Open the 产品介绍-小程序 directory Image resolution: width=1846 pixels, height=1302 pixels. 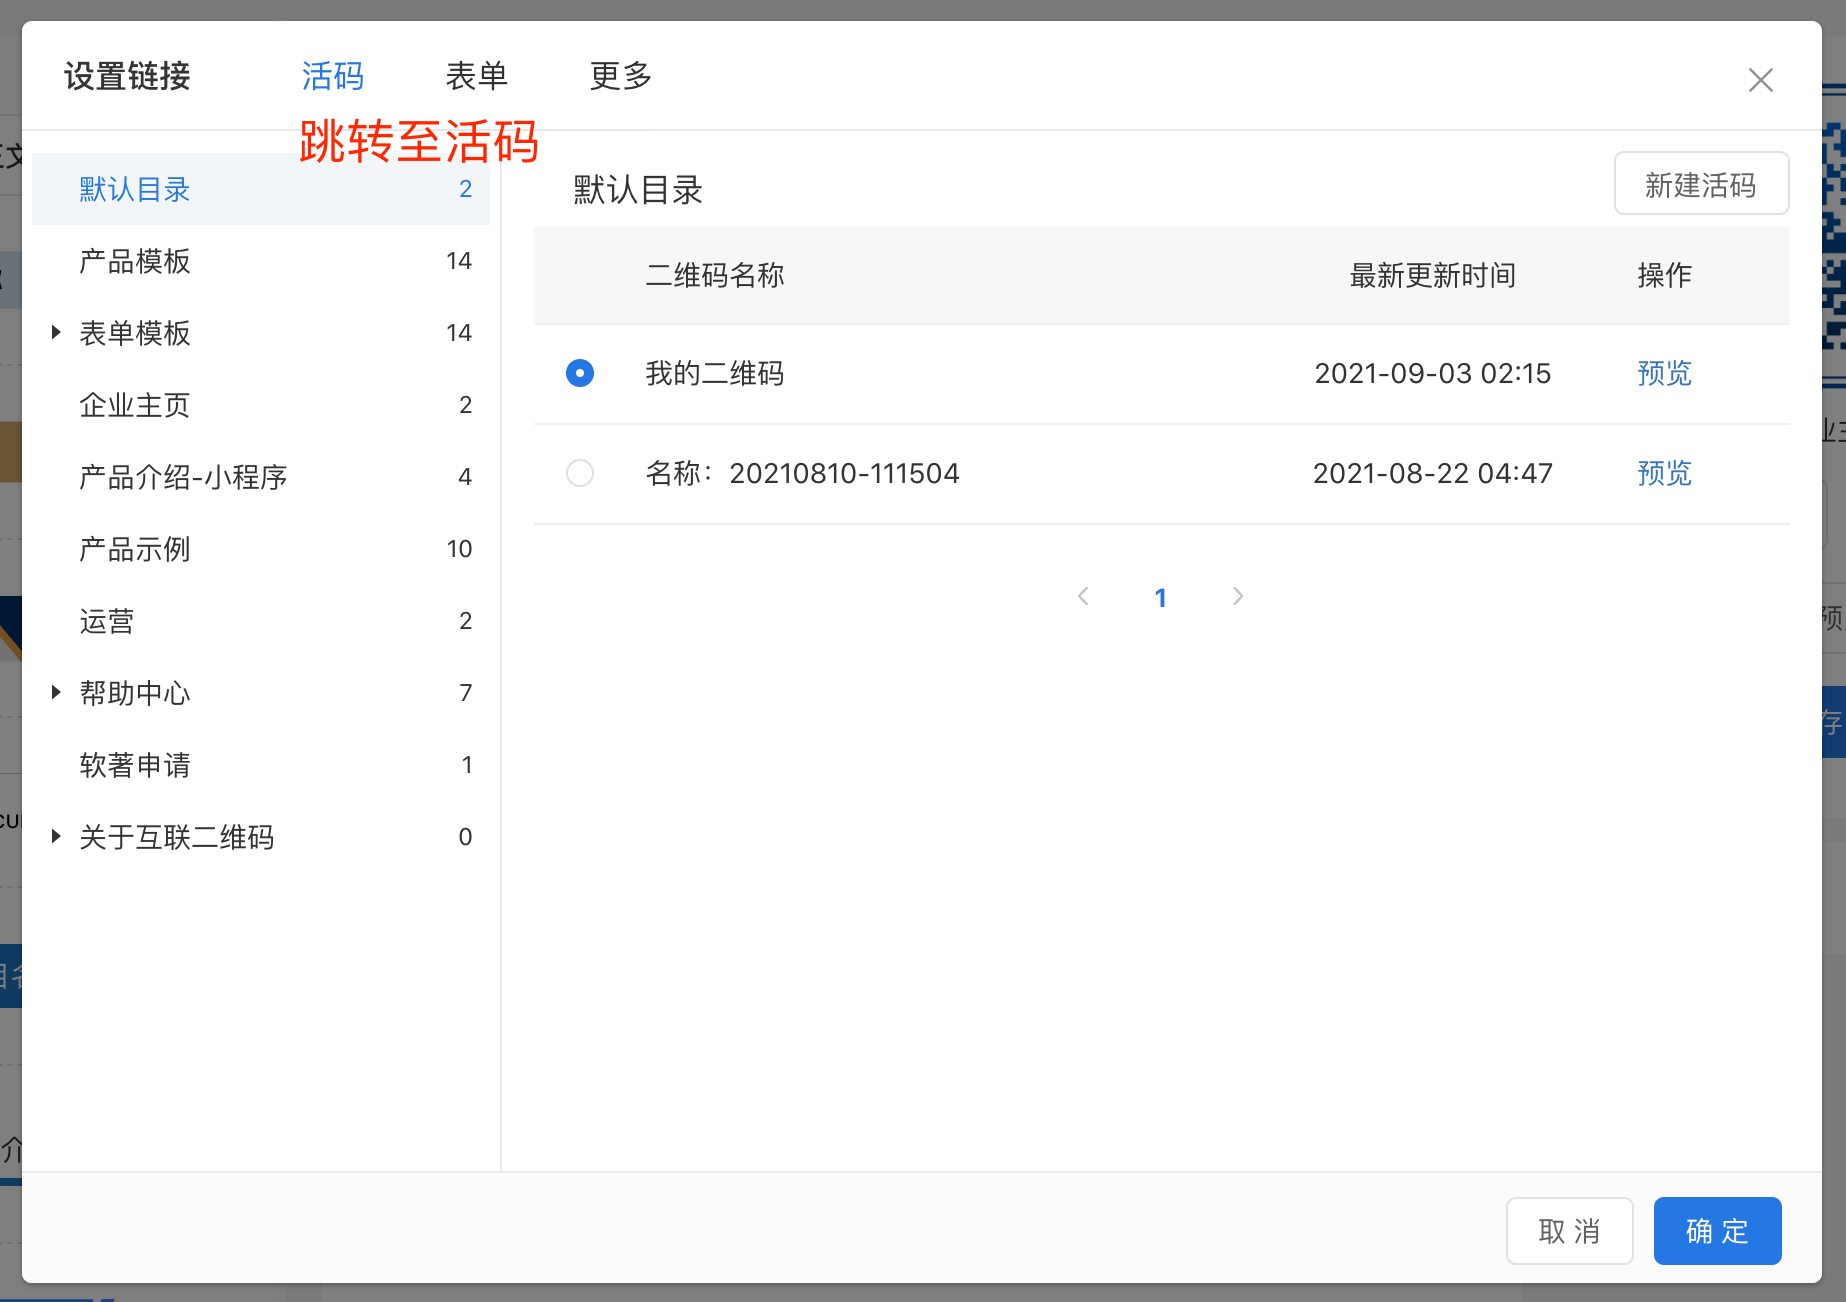[x=183, y=477]
